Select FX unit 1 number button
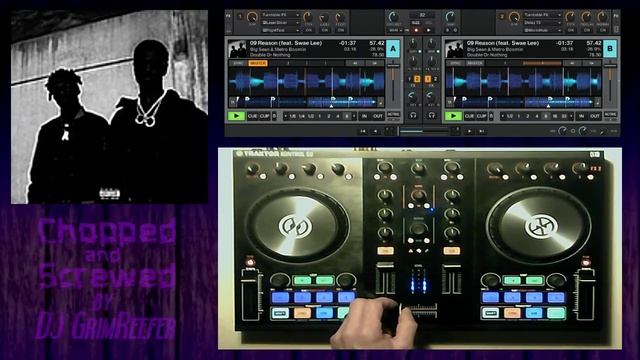The width and height of the screenshot is (640, 360). tap(240, 17)
